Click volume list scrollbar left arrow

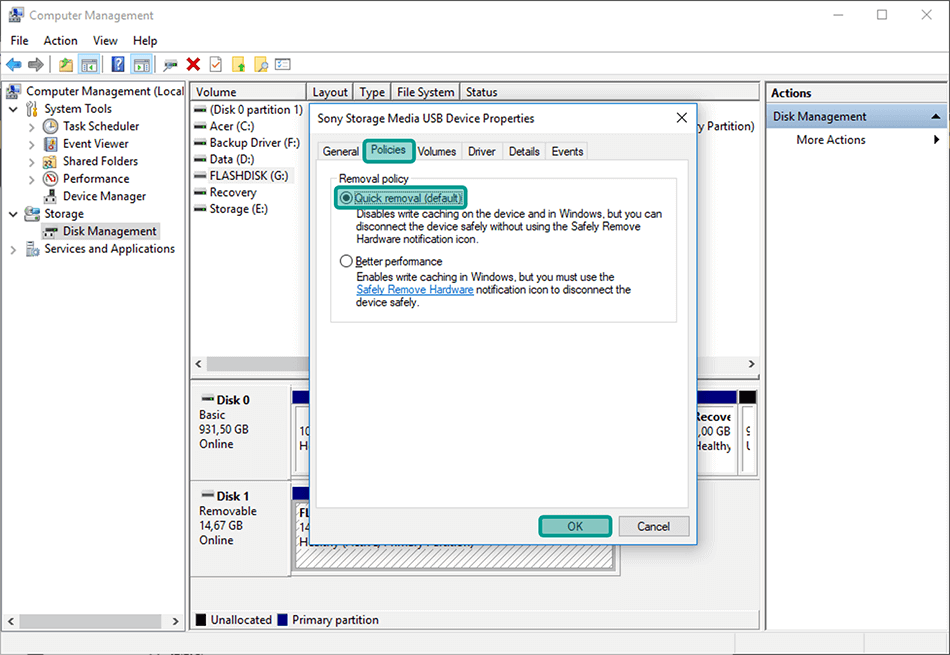coord(199,364)
